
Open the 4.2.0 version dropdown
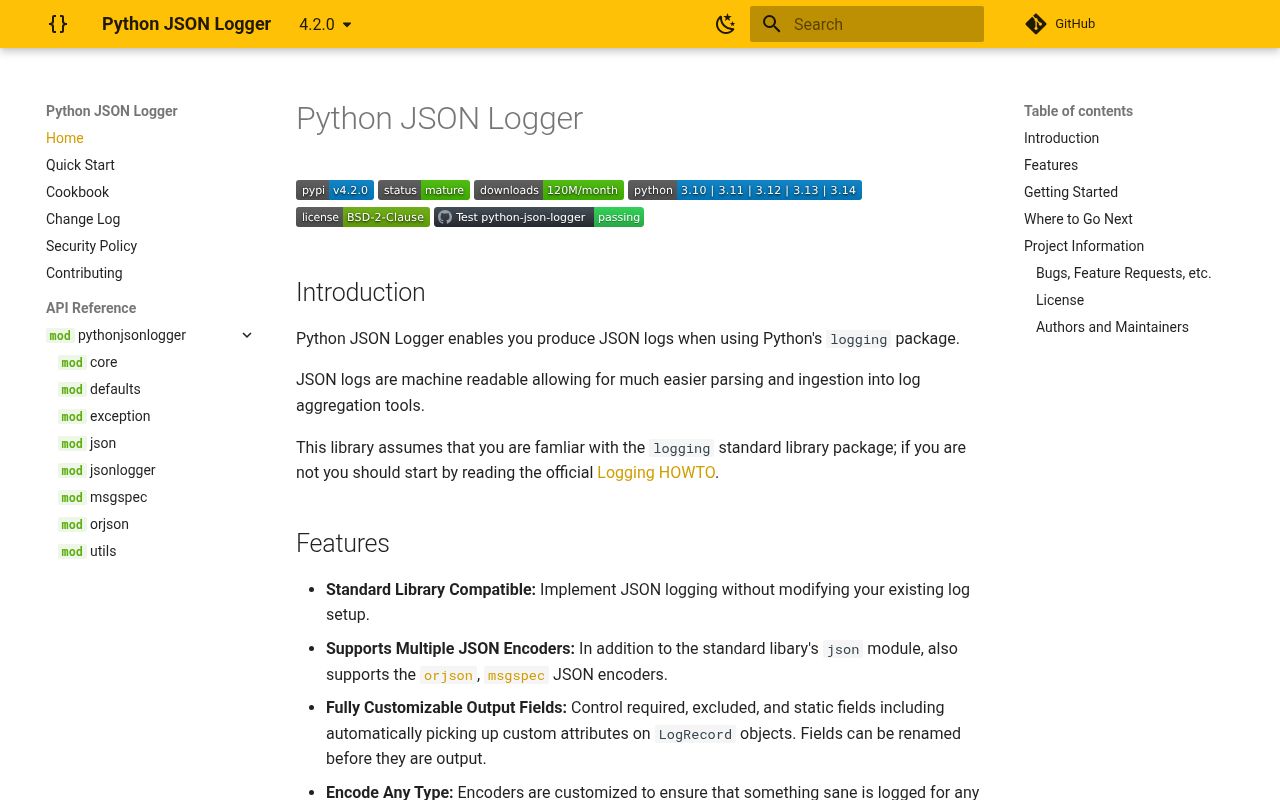click(326, 24)
